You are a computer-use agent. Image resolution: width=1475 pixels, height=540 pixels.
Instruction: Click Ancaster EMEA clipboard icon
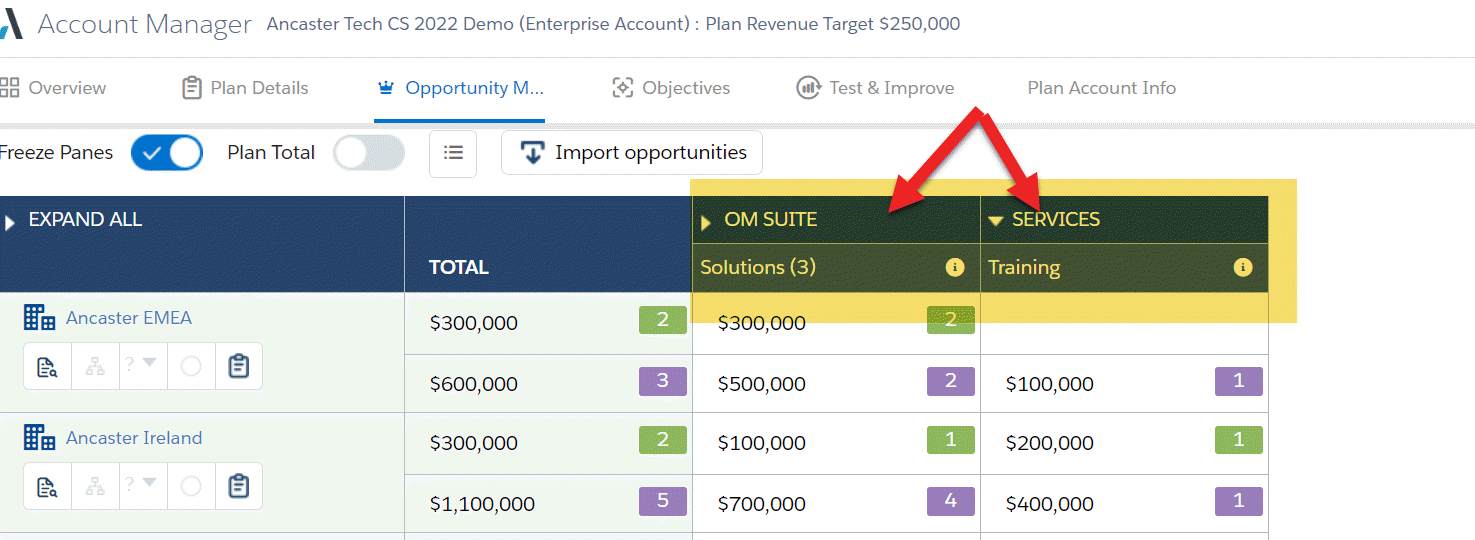coord(238,367)
